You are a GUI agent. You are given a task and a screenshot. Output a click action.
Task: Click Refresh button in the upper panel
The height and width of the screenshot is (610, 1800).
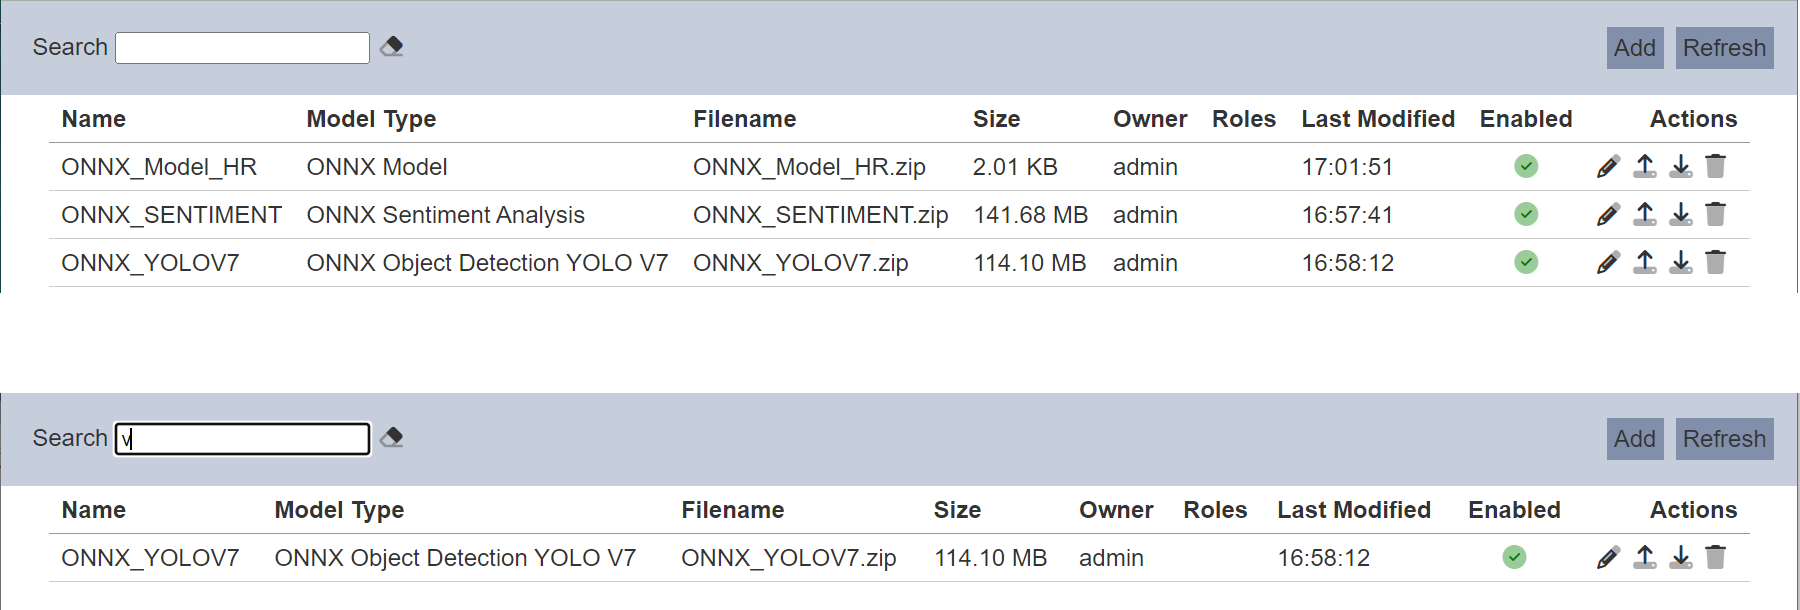[x=1725, y=48]
